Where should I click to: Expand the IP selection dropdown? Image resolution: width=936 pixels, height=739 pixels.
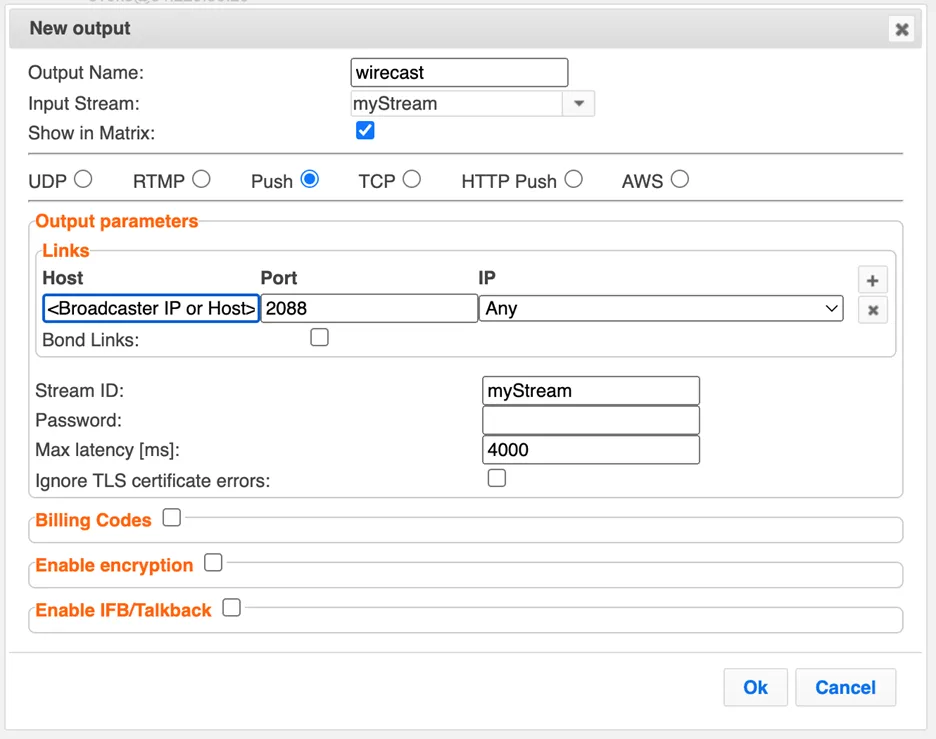[x=661, y=309]
